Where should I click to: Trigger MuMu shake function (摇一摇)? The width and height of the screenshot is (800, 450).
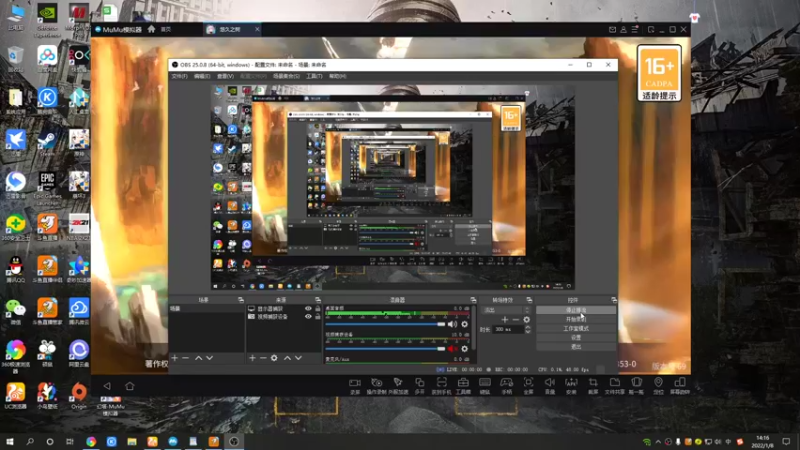(x=636, y=386)
